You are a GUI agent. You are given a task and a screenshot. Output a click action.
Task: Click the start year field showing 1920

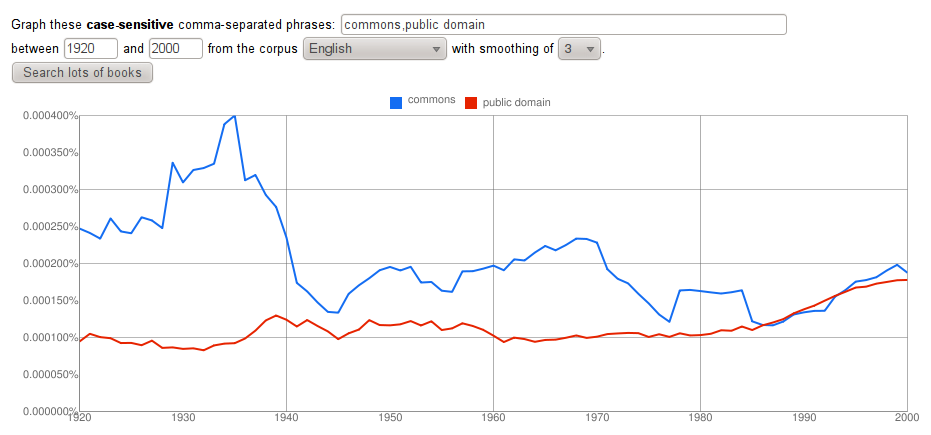coord(91,48)
